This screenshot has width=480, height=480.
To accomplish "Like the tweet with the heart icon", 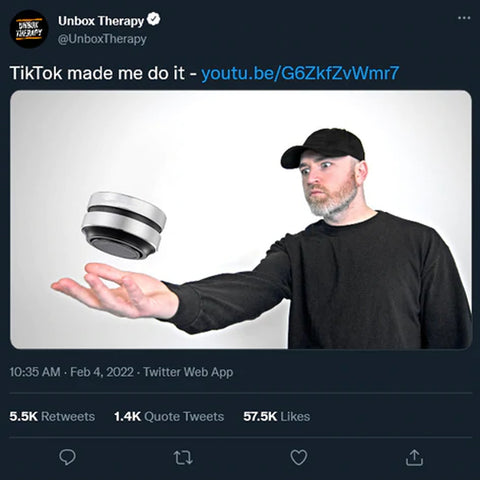I will 299,457.
